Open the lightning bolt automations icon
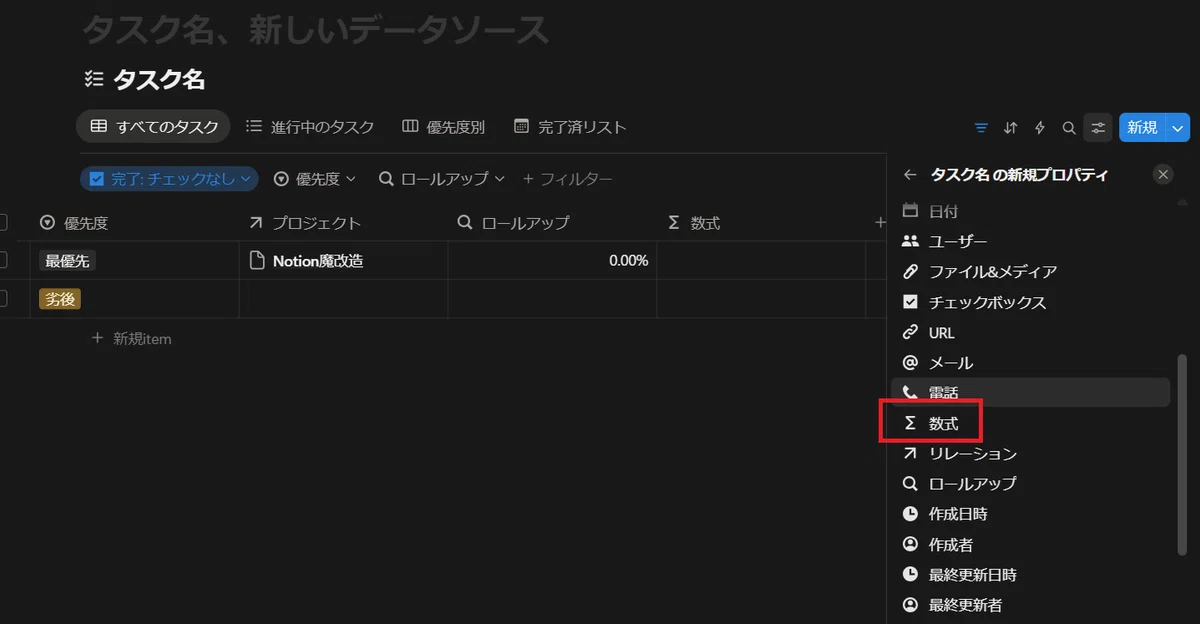The height and width of the screenshot is (624, 1200). pyautogui.click(x=1040, y=128)
